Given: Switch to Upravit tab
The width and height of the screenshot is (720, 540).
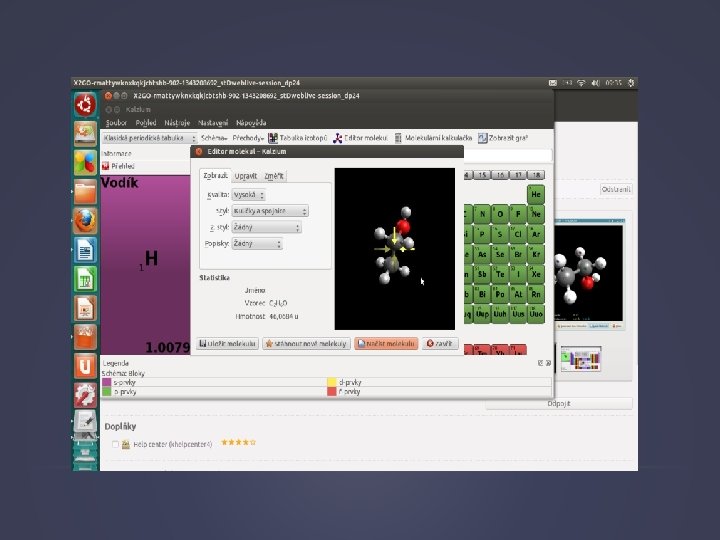Looking at the screenshot, I should click(x=246, y=176).
